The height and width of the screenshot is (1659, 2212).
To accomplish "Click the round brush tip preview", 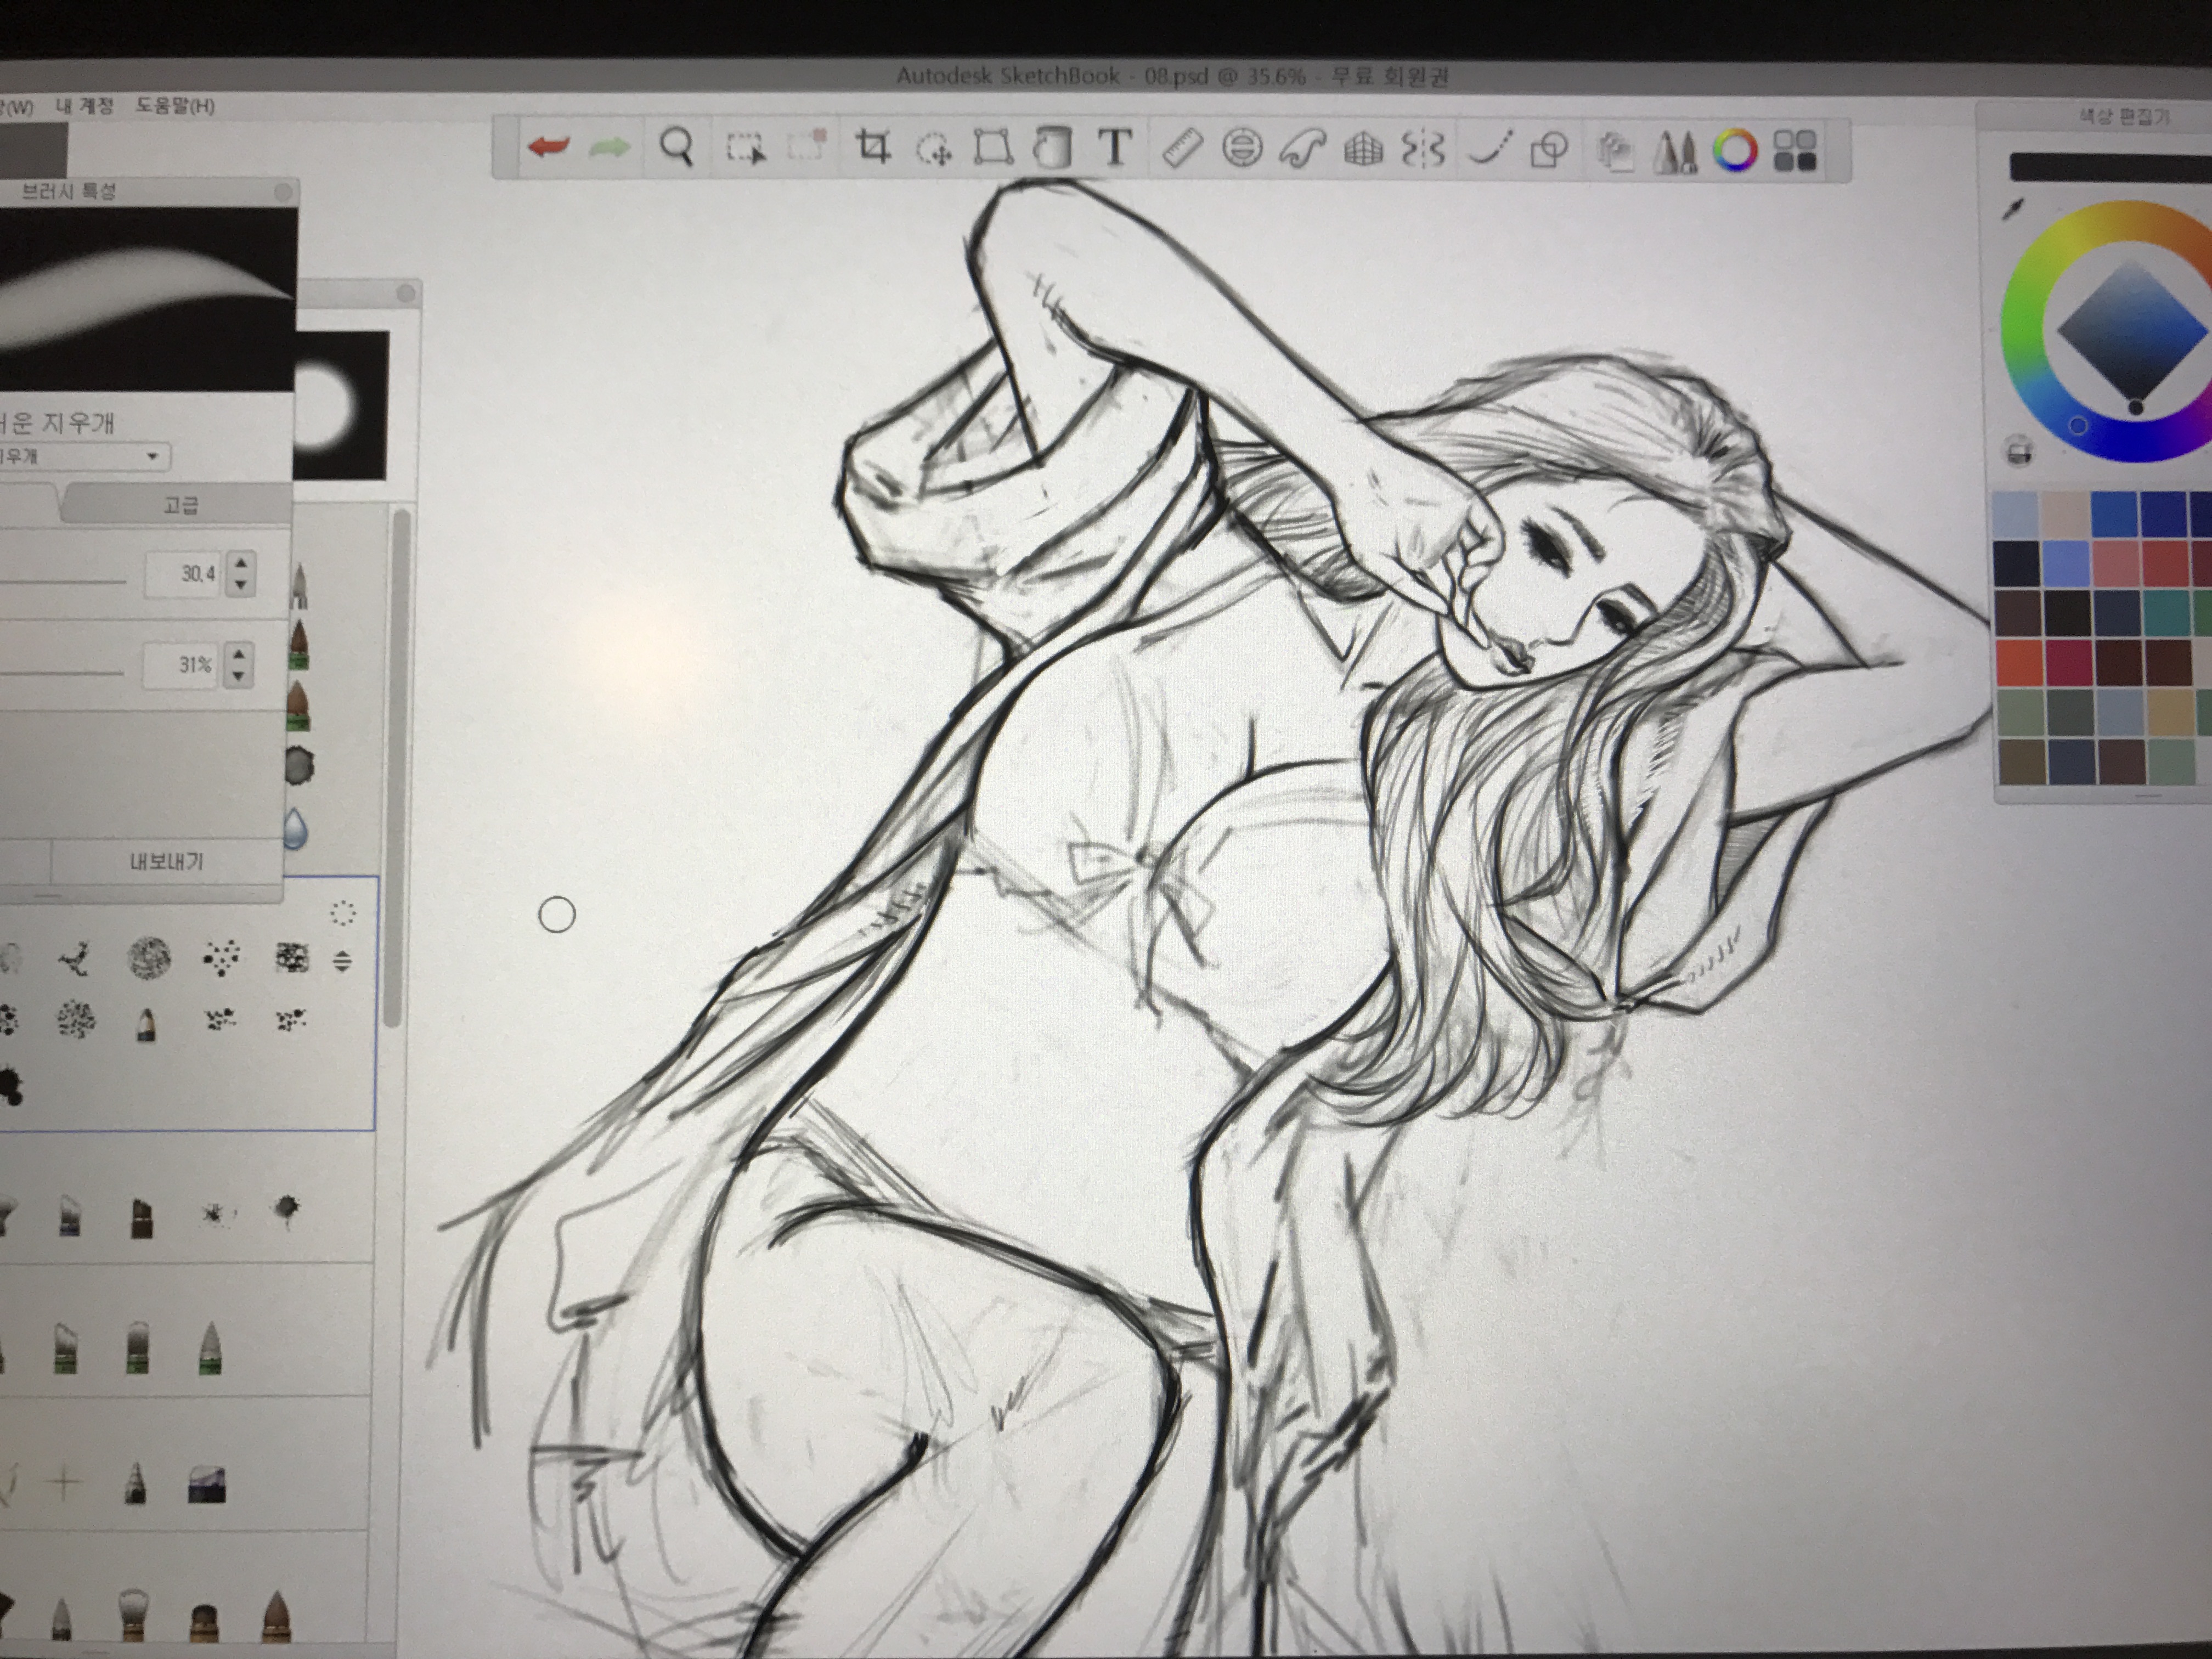I will click(340, 405).
